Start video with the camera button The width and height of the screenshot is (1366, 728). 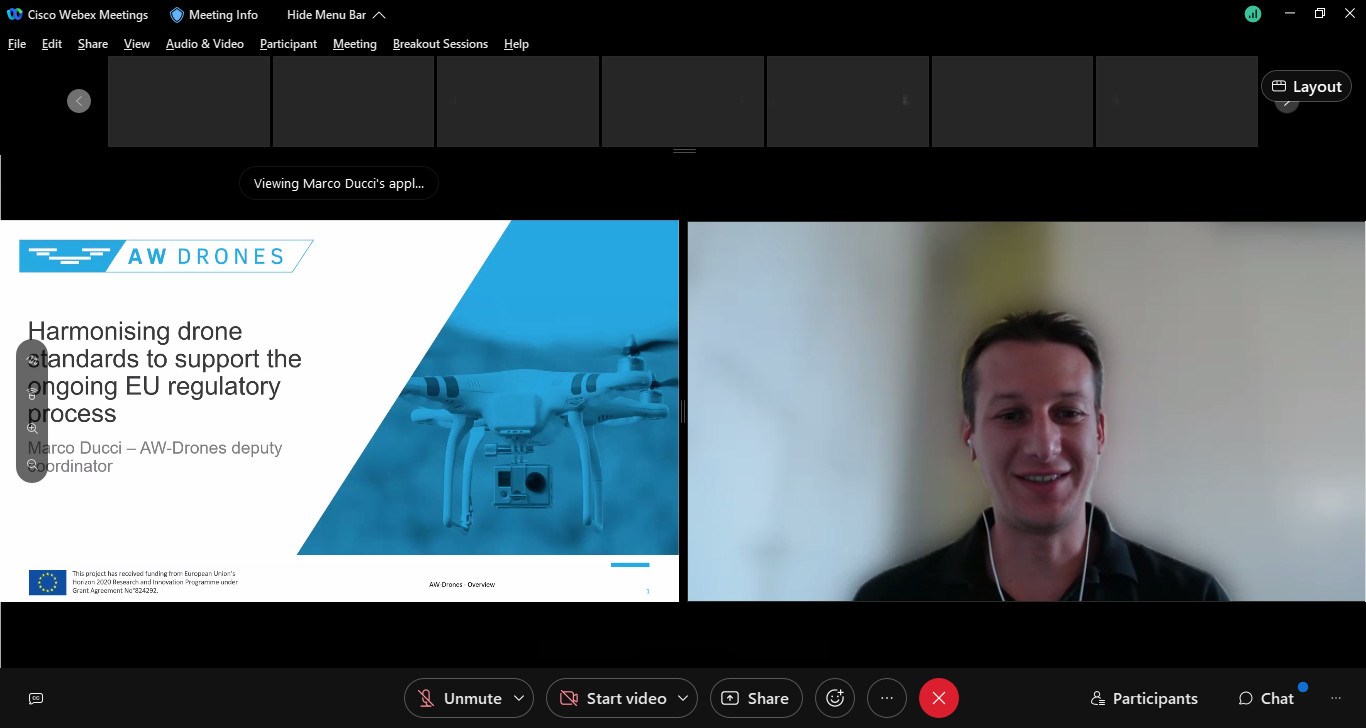[x=612, y=698]
